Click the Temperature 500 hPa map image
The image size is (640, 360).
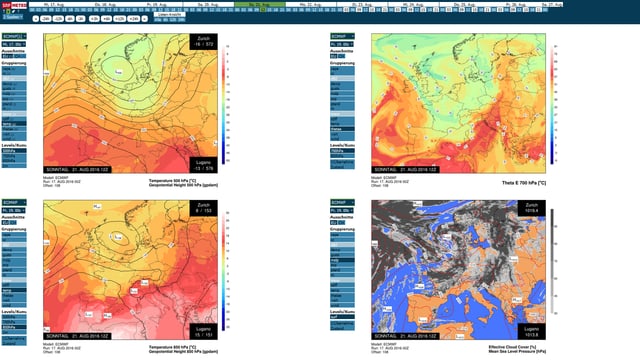[130, 103]
